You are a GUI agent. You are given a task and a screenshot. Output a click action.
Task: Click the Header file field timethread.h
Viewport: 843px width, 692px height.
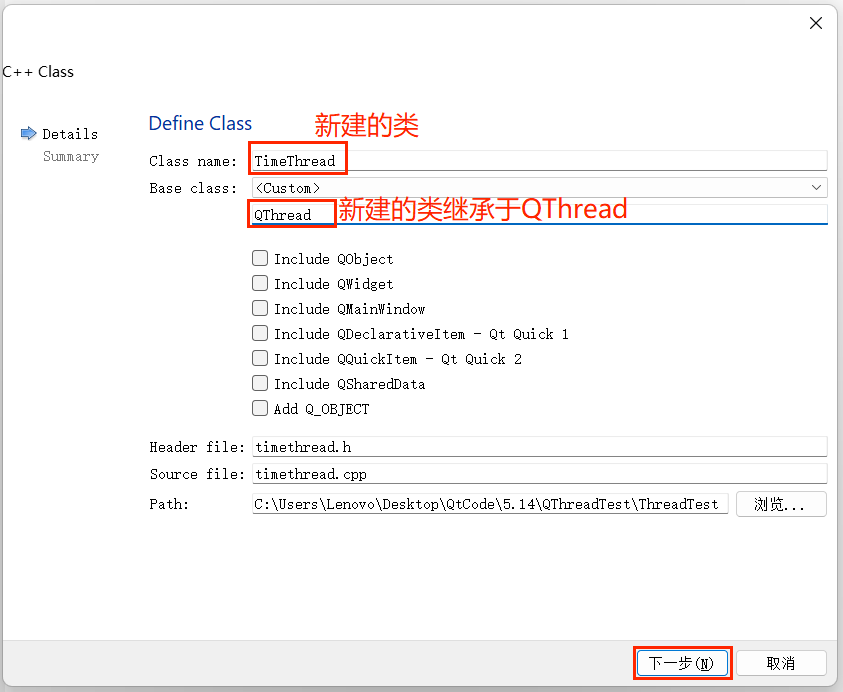point(540,447)
